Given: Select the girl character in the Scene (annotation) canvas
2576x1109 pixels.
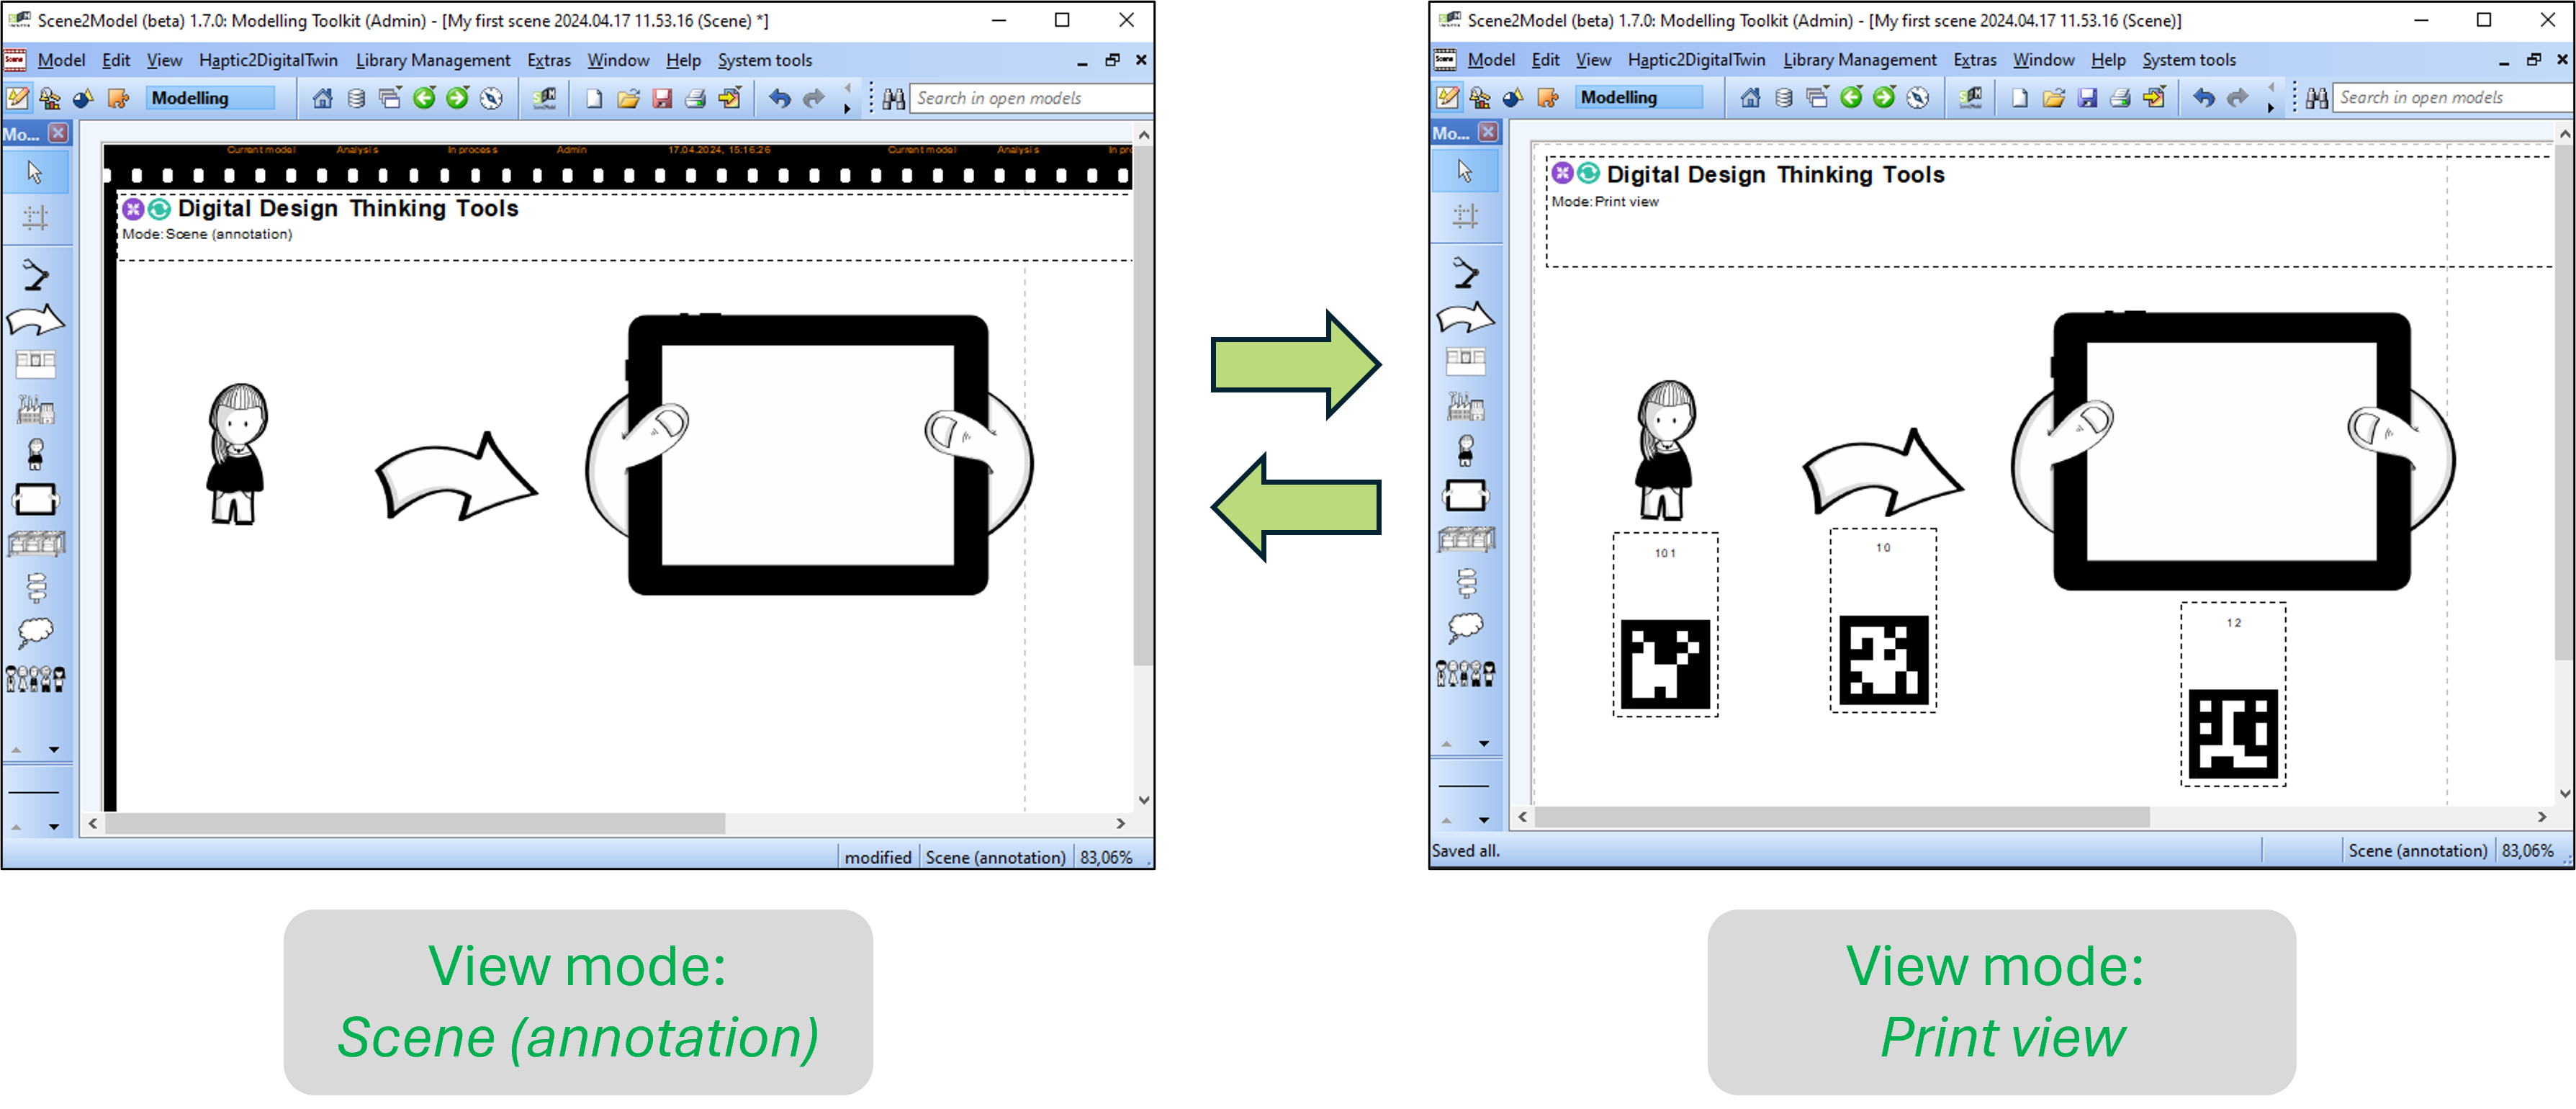Looking at the screenshot, I should tap(236, 453).
